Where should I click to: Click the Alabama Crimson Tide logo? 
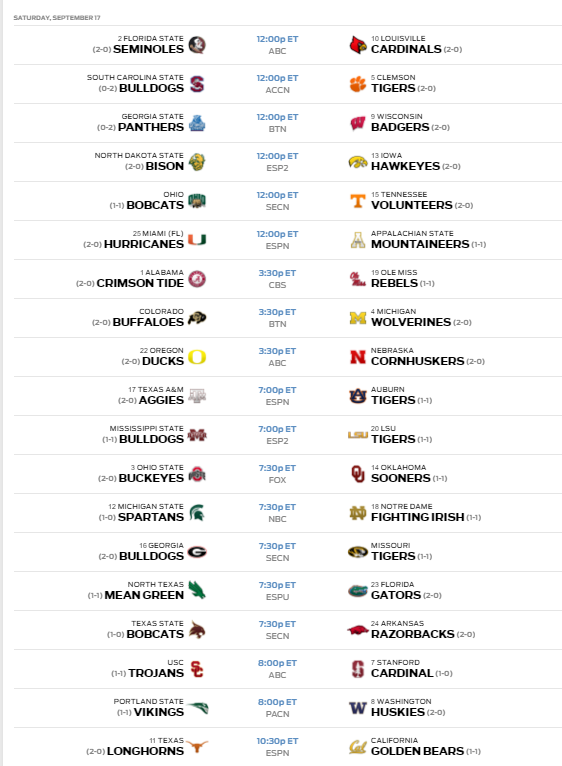[x=197, y=279]
